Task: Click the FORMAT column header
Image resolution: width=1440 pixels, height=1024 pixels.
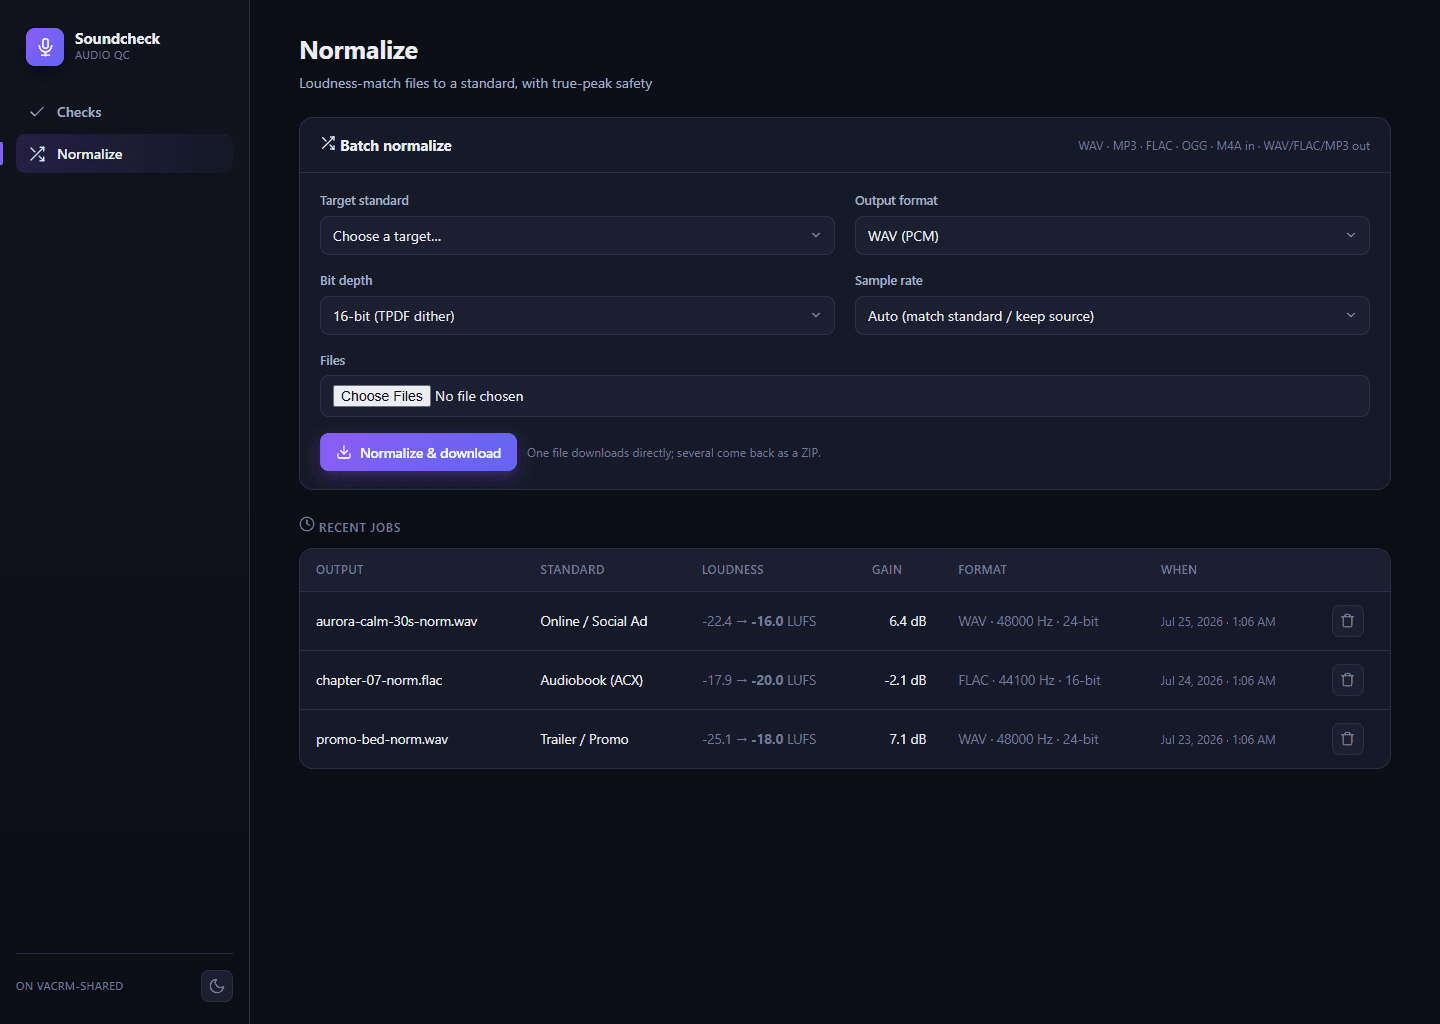Action: pyautogui.click(x=982, y=570)
